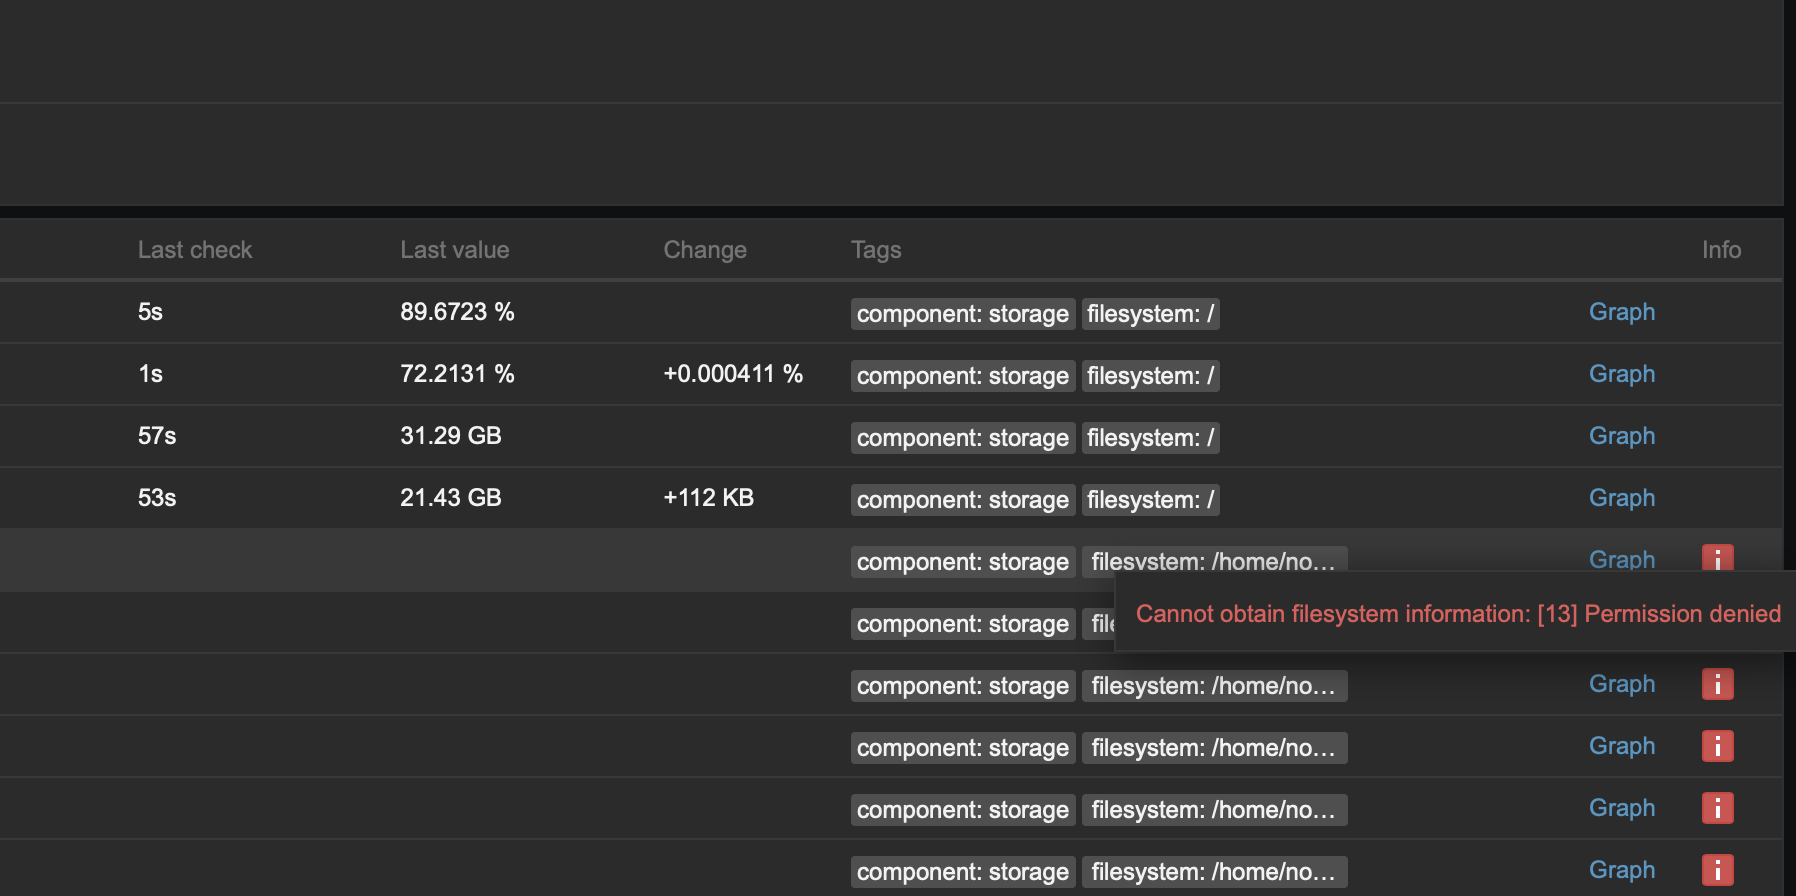Open the Graph link for the 72.2131 % item
Viewport: 1796px width, 896px height.
(1621, 374)
